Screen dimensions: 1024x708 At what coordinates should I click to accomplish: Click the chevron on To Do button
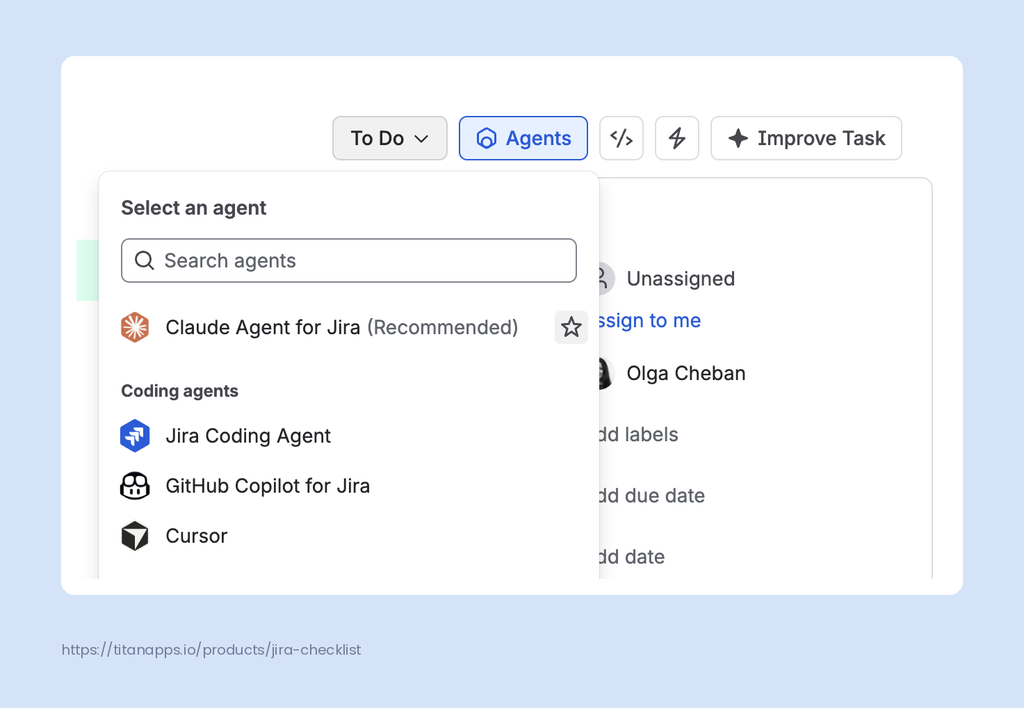pos(421,138)
